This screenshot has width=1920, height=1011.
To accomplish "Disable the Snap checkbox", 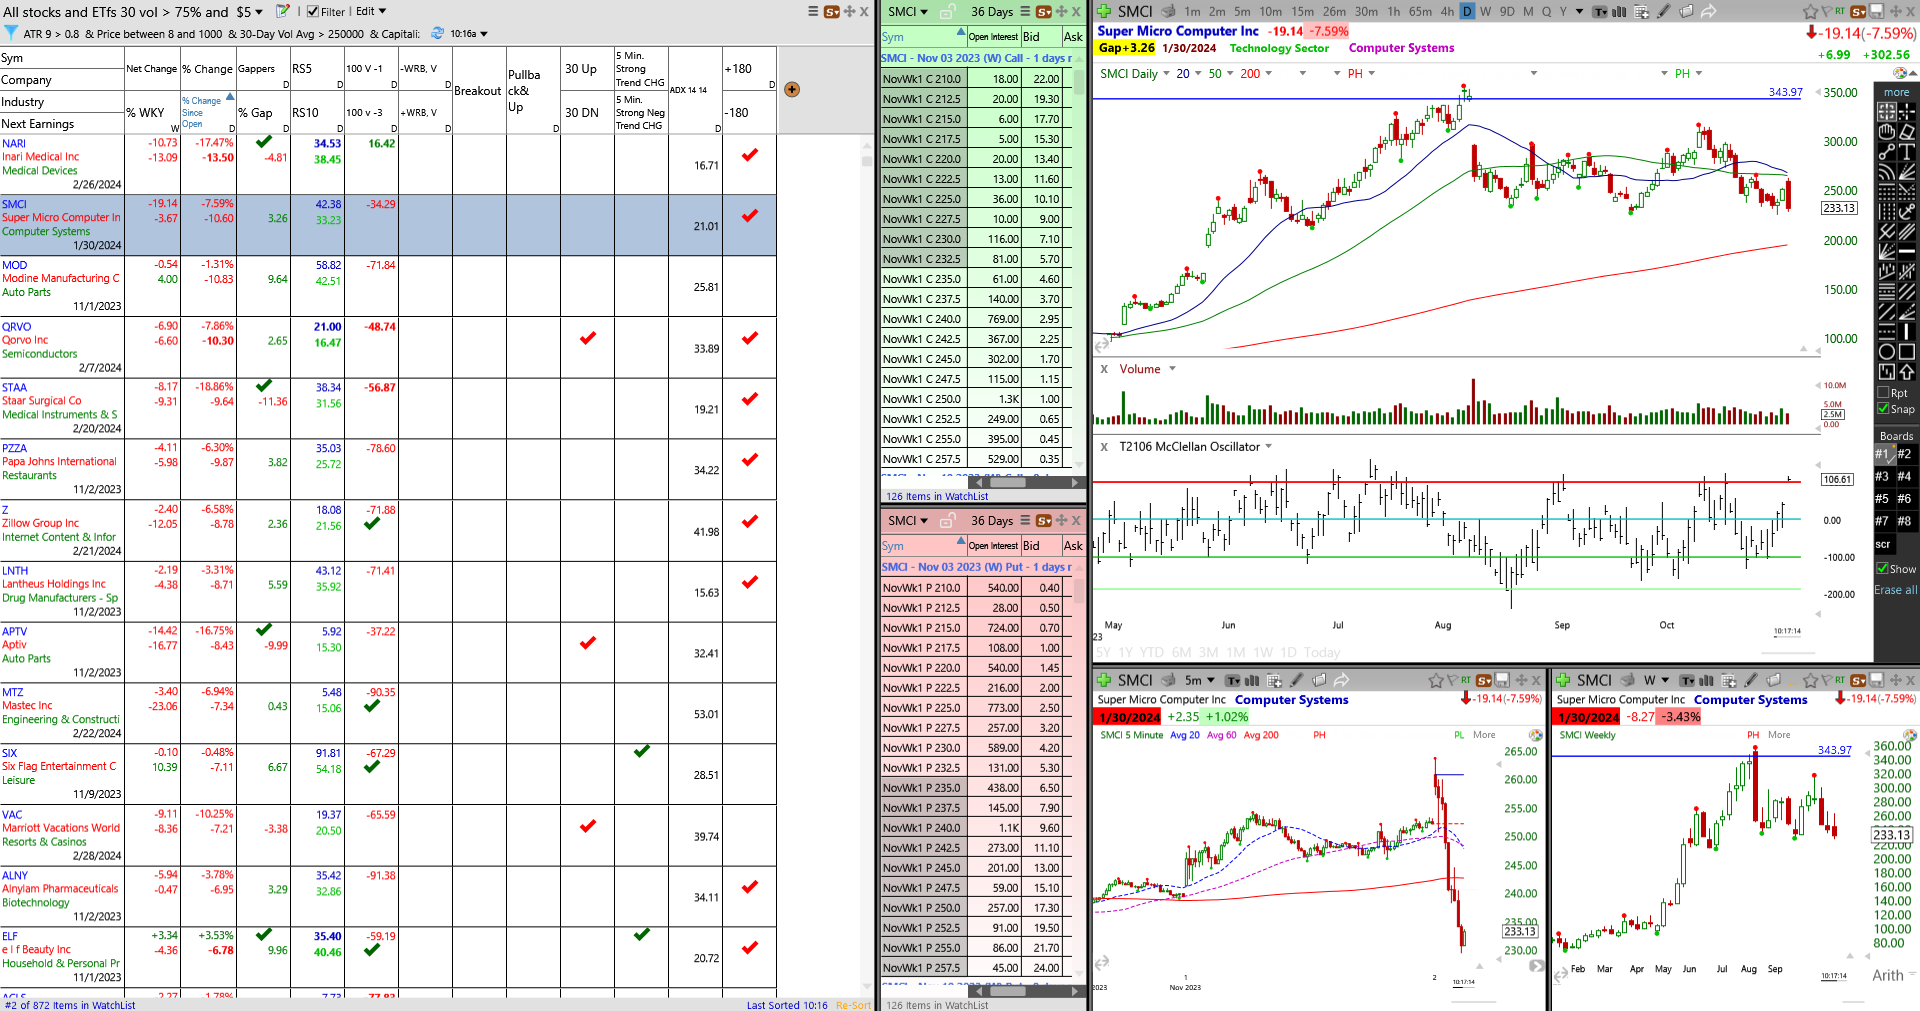I will point(1884,409).
